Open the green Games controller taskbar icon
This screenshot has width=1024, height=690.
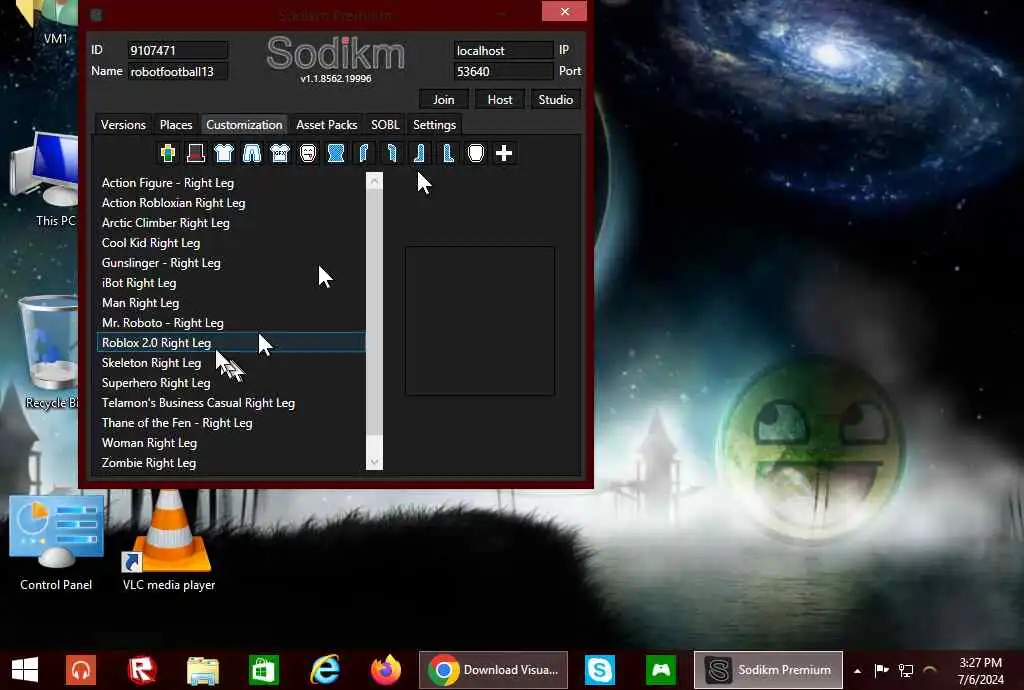[x=661, y=670]
